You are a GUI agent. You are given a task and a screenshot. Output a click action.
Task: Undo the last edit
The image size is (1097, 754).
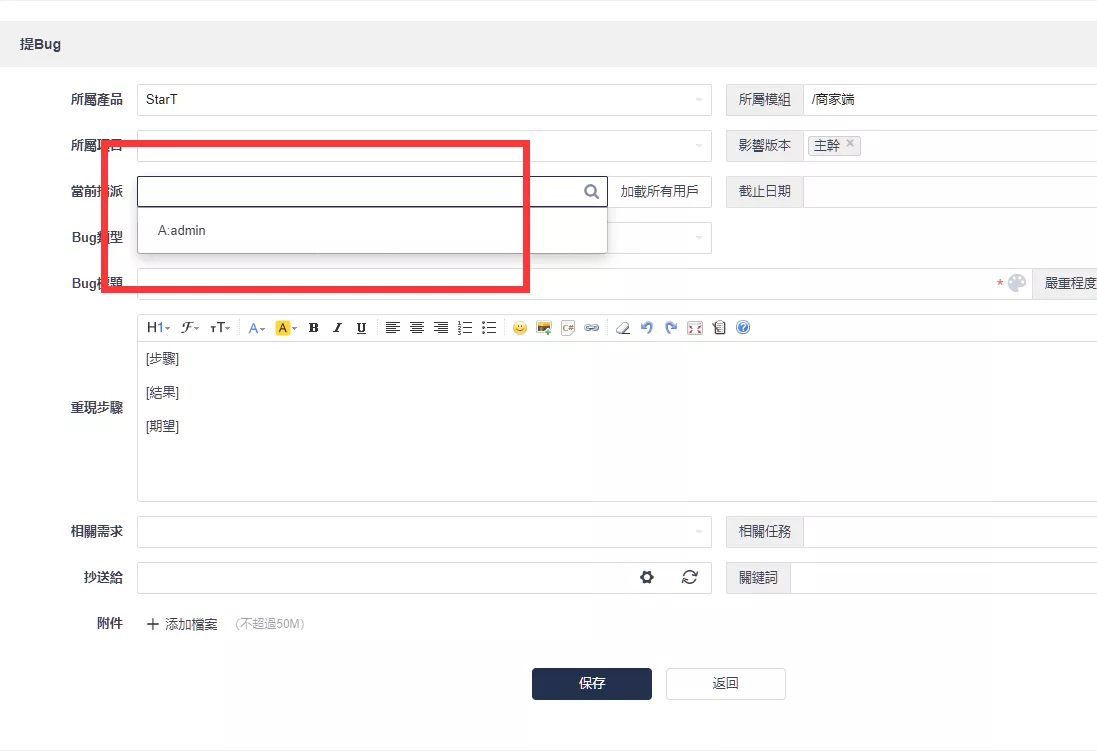tap(646, 327)
